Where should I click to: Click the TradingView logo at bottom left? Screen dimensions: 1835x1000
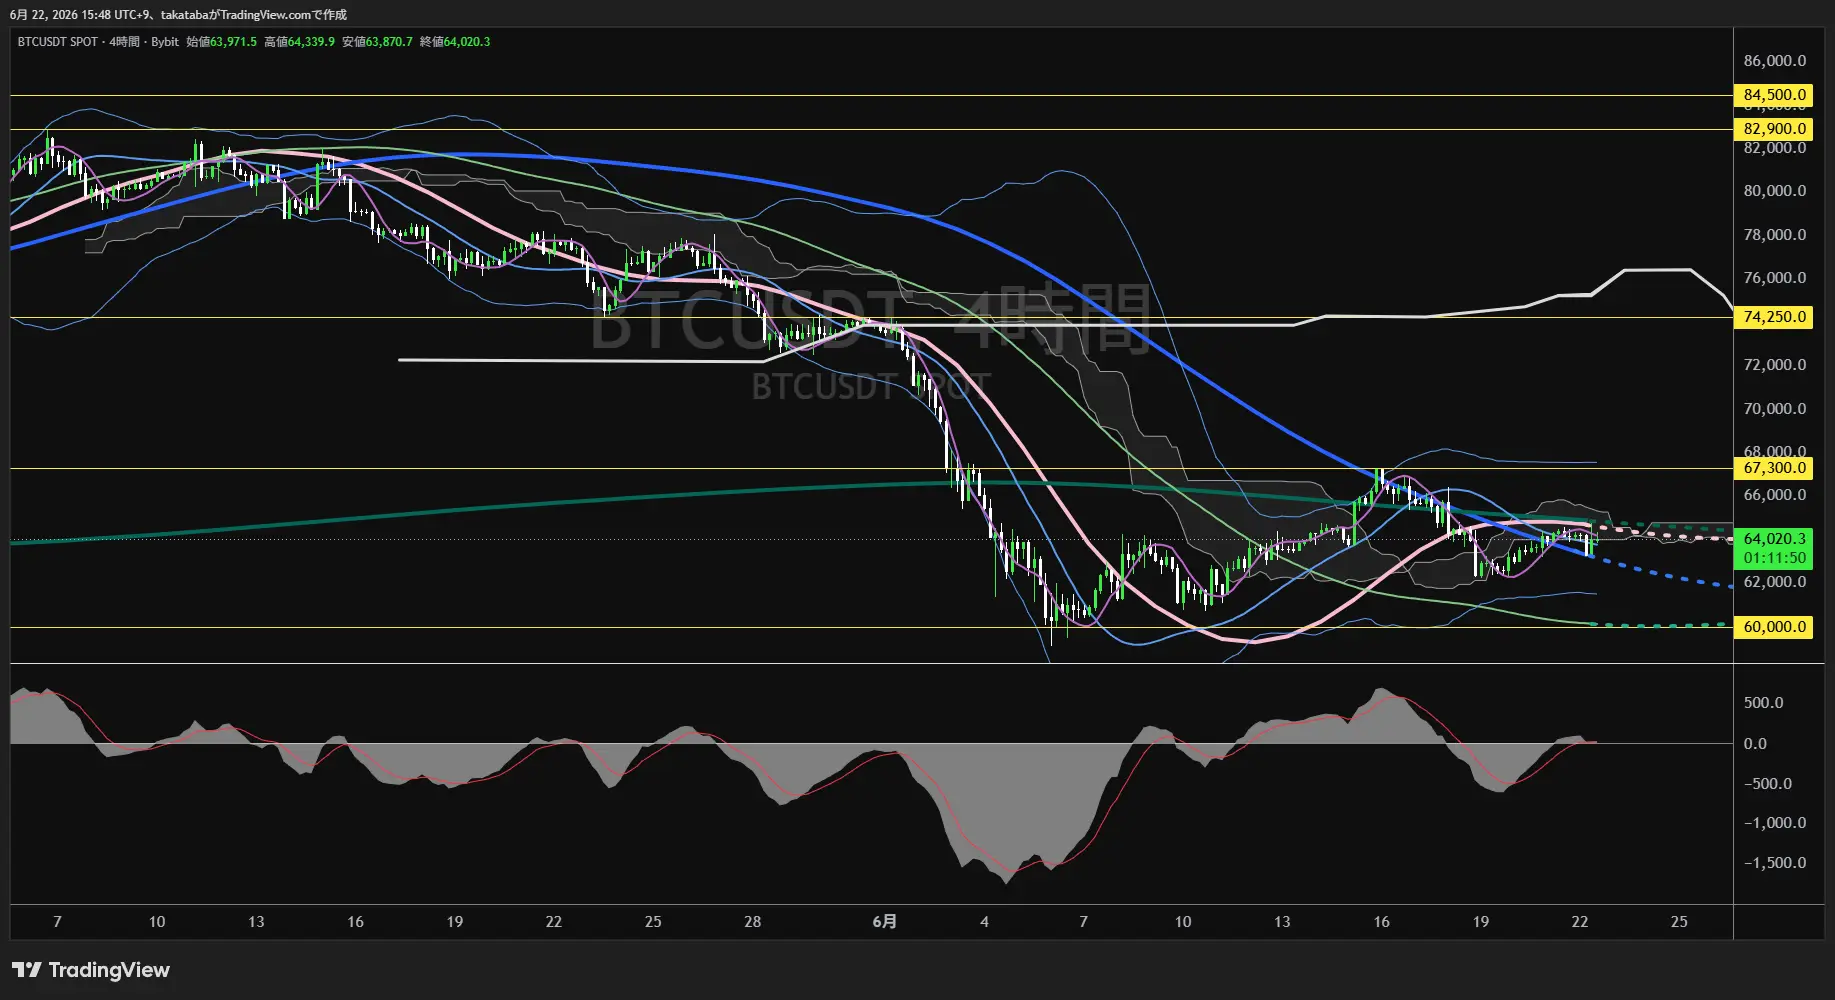(x=91, y=970)
